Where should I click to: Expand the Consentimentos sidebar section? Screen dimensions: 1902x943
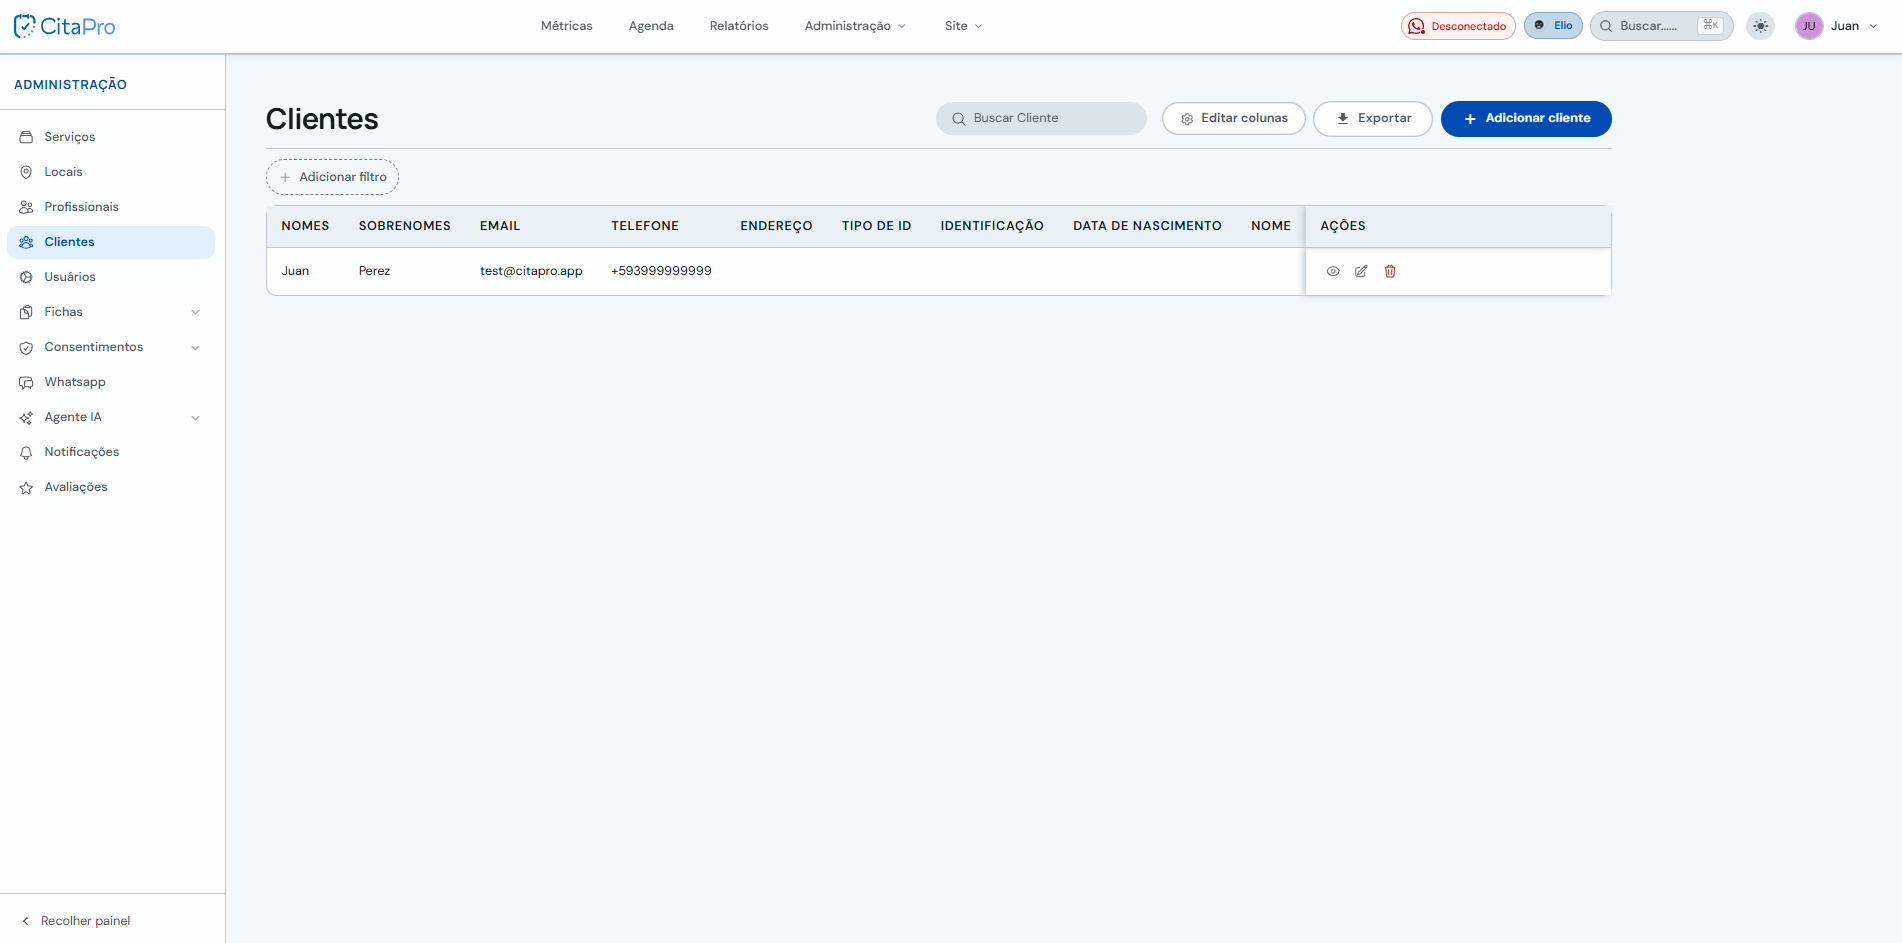111,347
